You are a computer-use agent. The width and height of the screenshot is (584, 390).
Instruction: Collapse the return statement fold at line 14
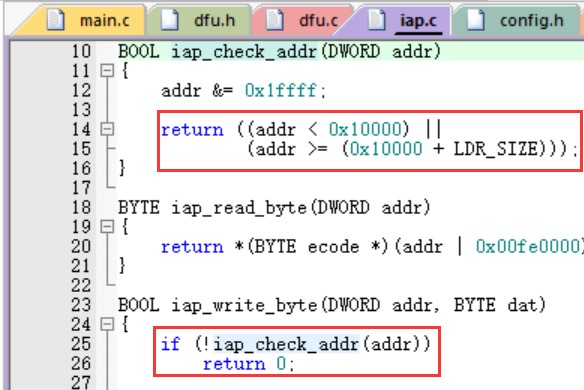coord(107,129)
